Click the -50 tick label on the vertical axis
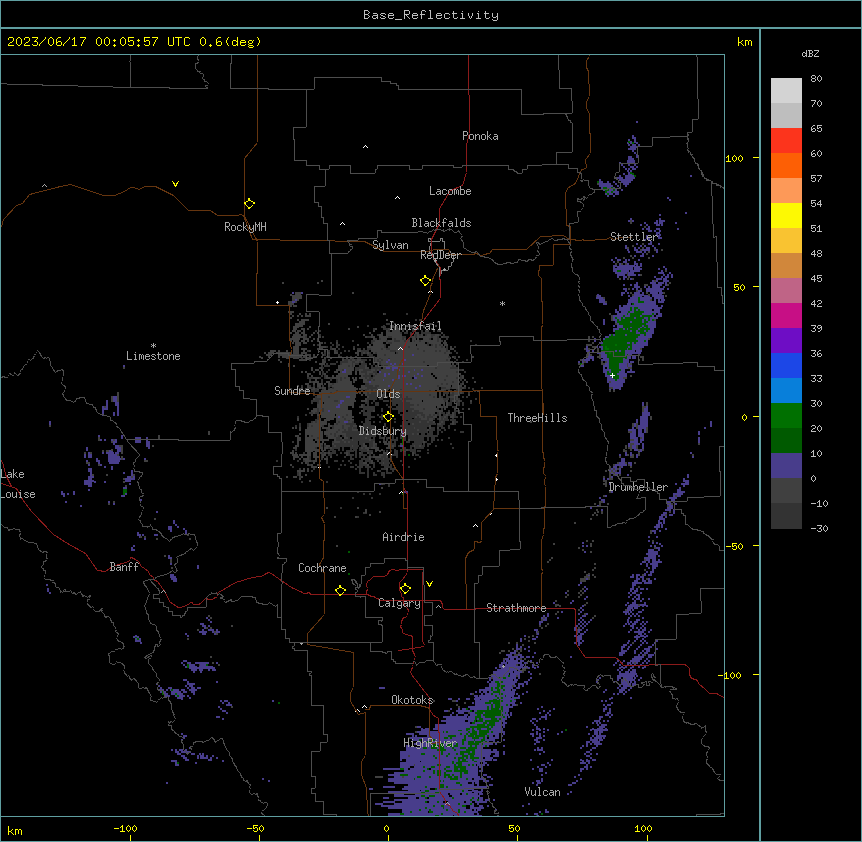862x842 pixels. [x=733, y=546]
